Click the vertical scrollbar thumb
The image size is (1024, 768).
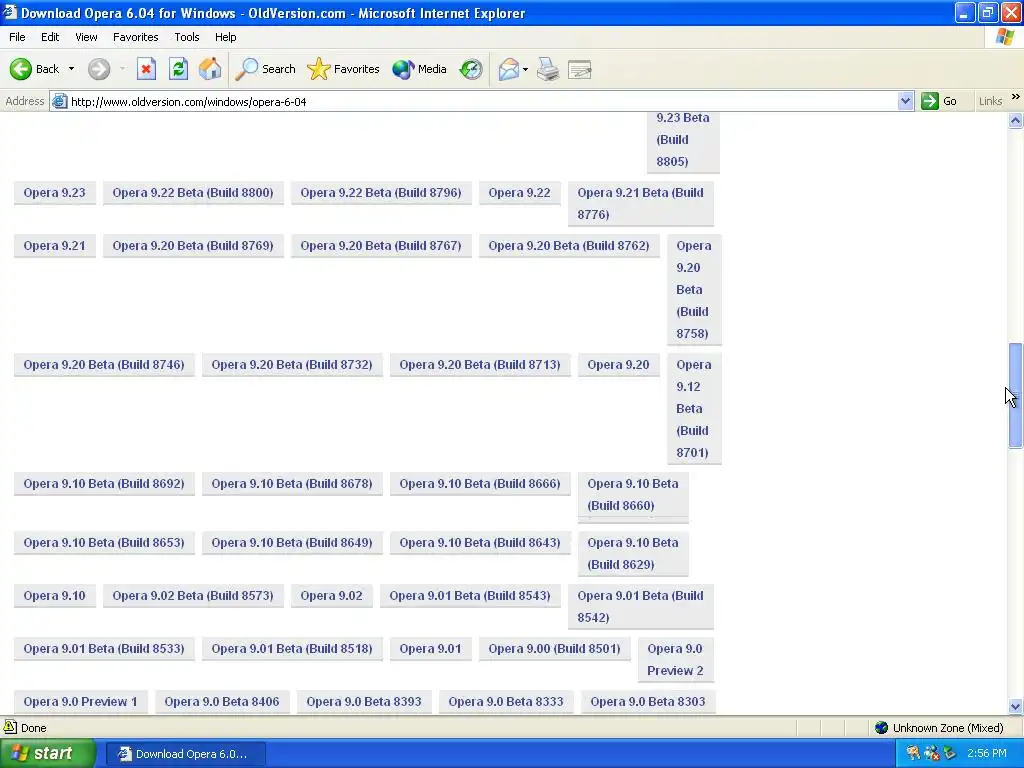tap(1016, 395)
